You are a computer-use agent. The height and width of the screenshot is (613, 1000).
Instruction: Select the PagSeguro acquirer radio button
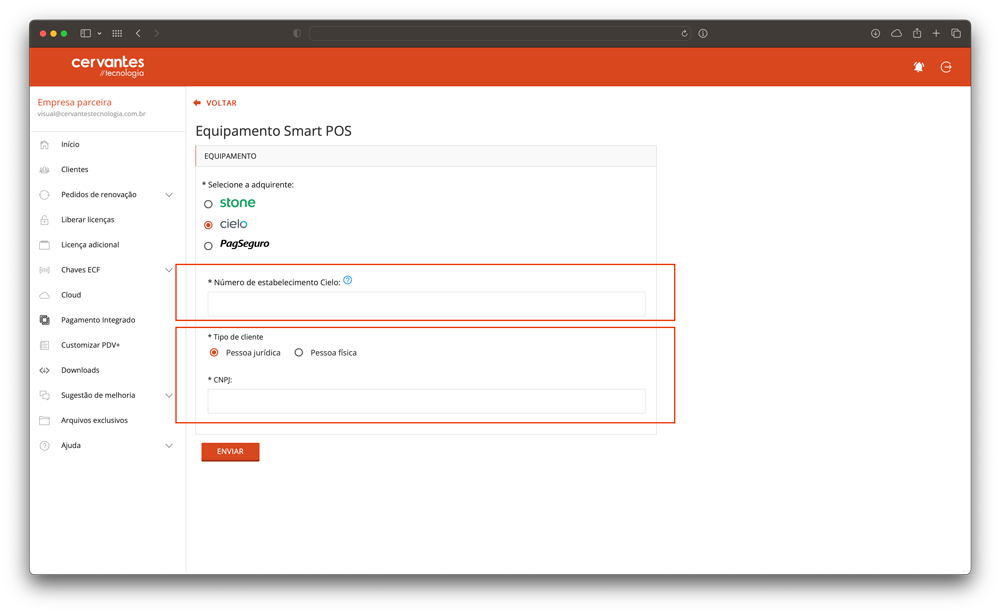click(208, 246)
